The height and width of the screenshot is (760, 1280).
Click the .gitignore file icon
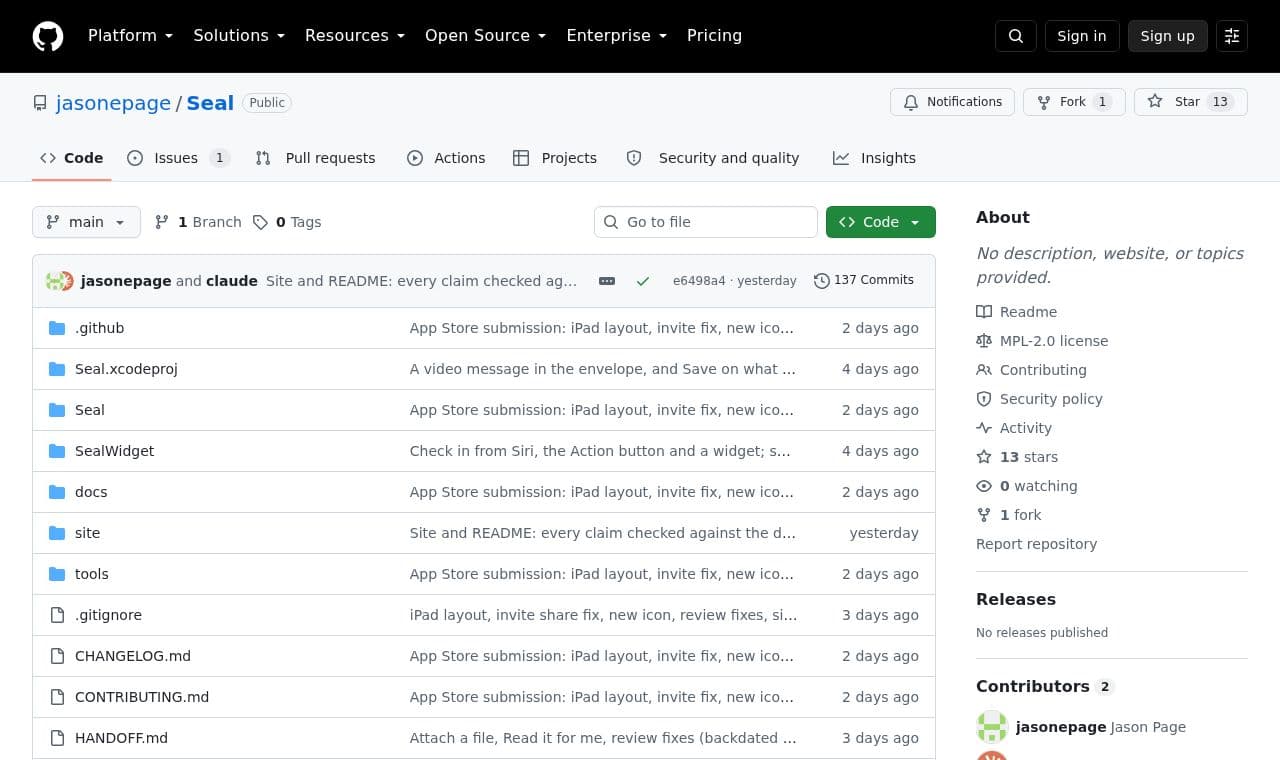click(x=57, y=615)
